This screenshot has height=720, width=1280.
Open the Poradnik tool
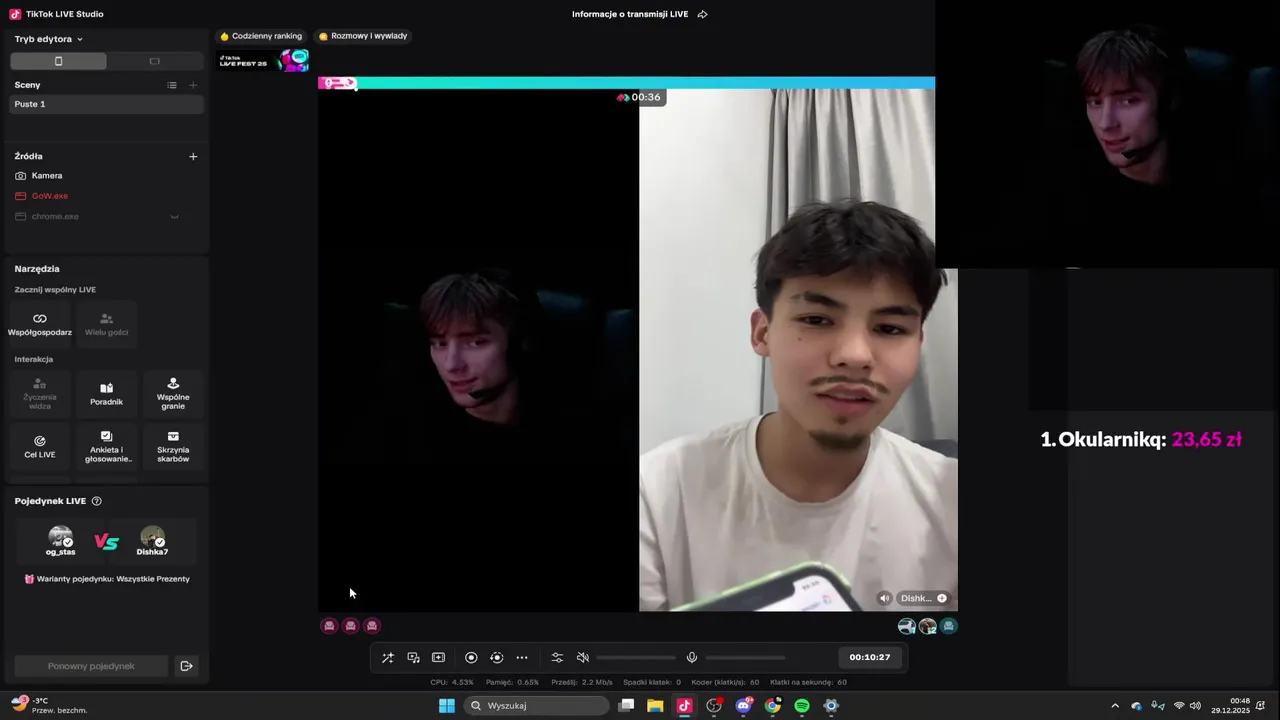tap(106, 394)
